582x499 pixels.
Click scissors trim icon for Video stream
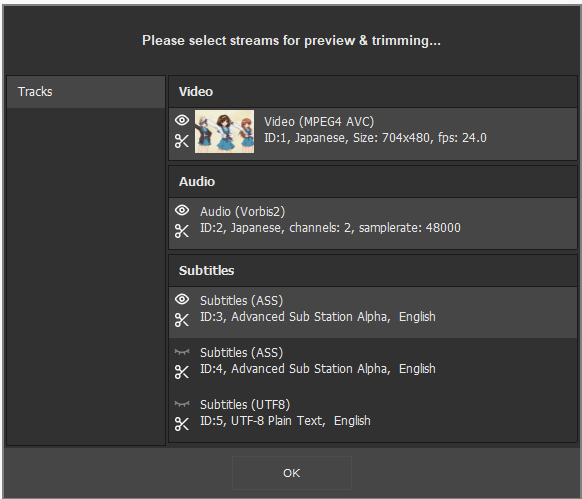[x=182, y=141]
